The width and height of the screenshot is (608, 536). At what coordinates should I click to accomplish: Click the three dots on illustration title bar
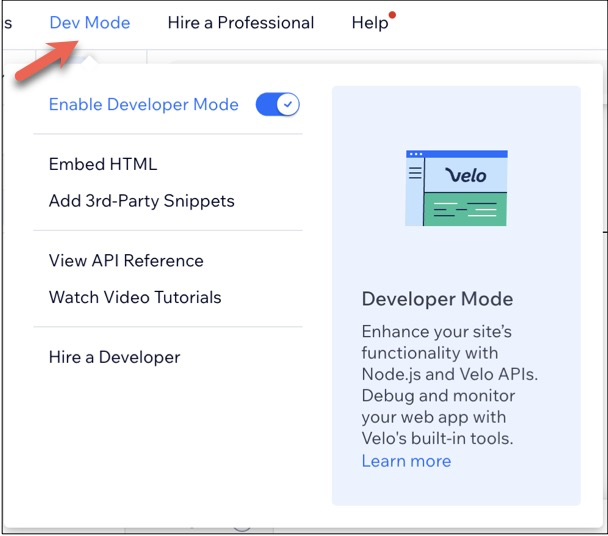click(416, 154)
